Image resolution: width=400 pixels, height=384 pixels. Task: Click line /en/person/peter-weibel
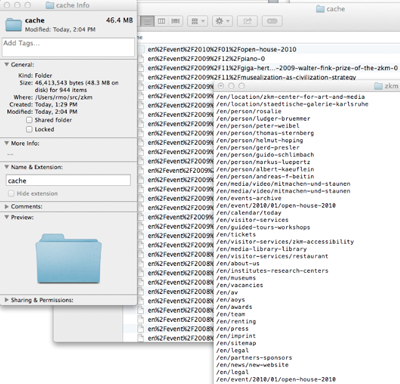click(x=258, y=126)
